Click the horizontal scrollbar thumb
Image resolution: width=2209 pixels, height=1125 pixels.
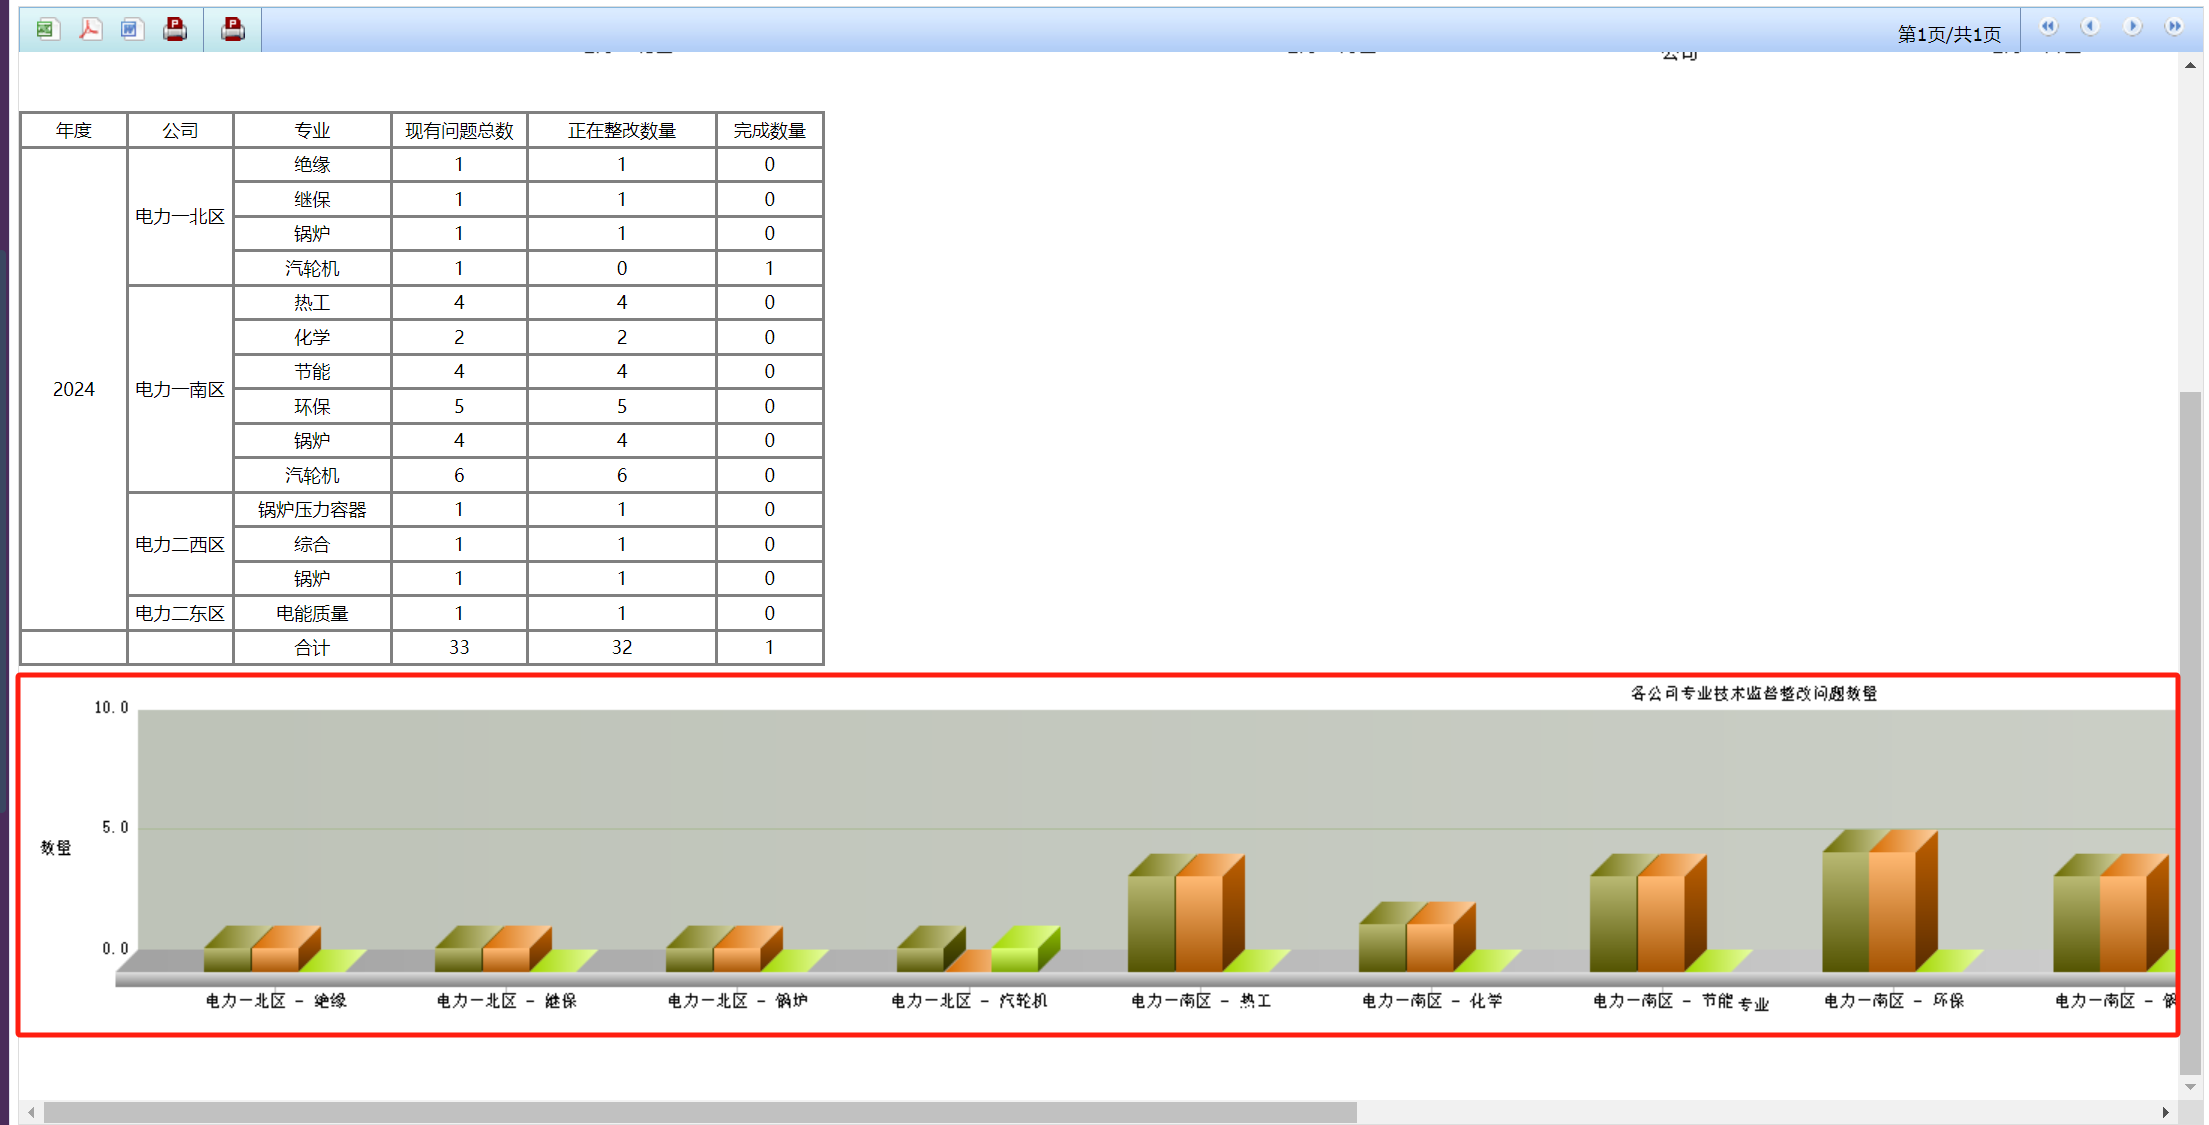pyautogui.click(x=700, y=1112)
